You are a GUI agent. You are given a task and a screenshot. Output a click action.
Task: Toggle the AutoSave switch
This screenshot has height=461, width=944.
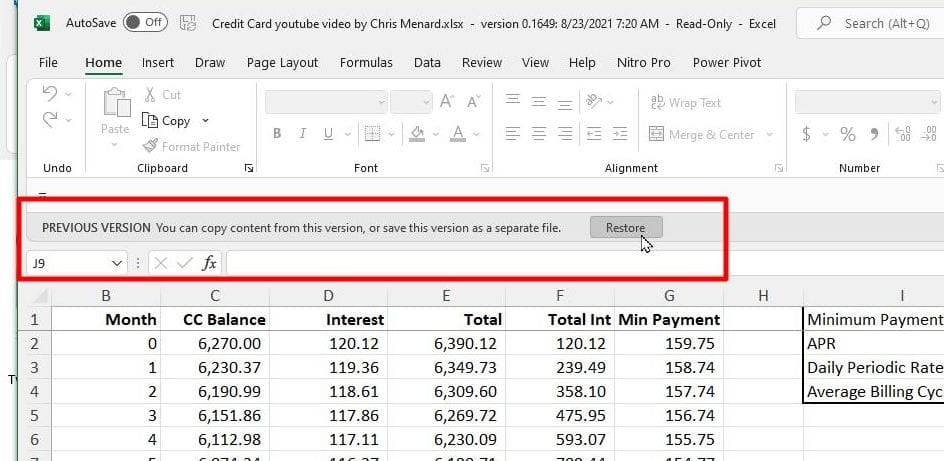pos(145,22)
